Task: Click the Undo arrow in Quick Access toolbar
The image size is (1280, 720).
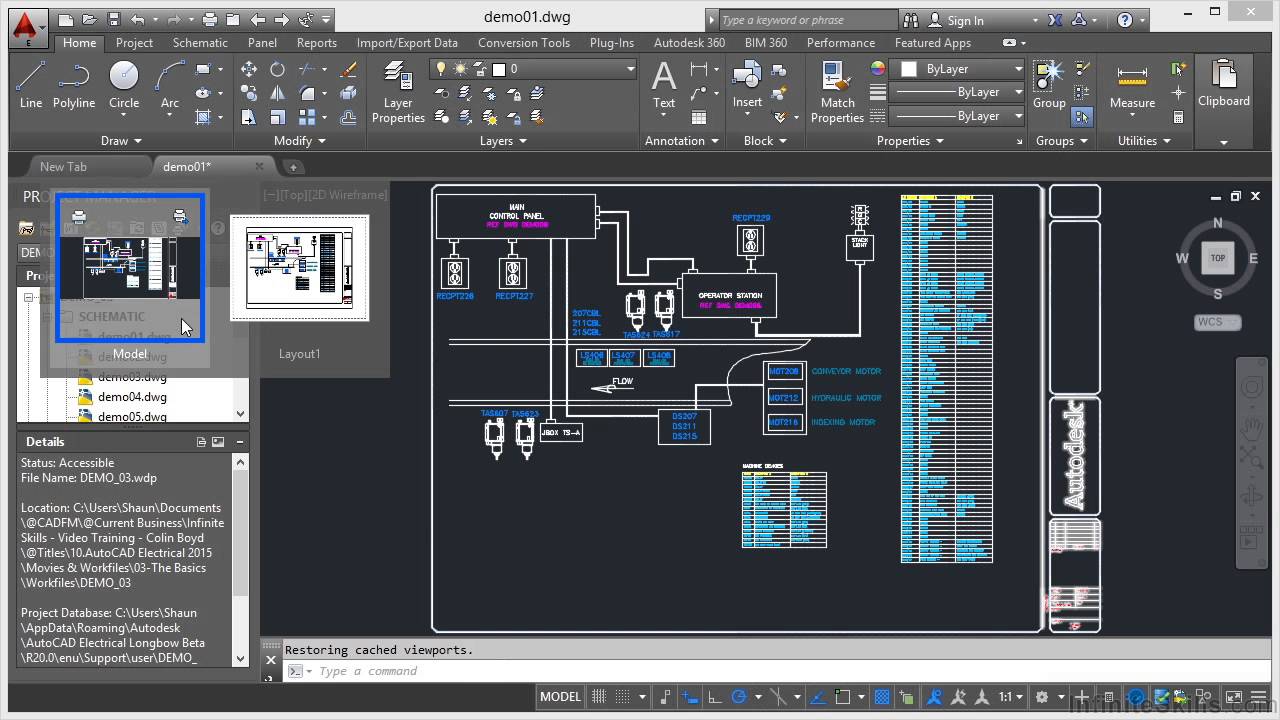Action: point(137,19)
